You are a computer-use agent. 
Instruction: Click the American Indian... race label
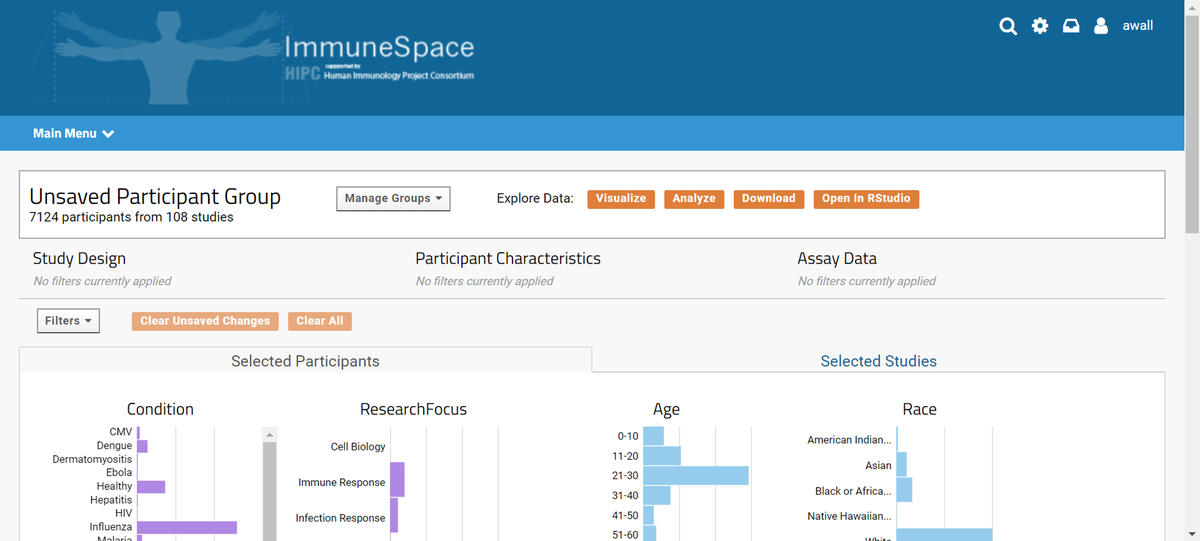coord(849,440)
